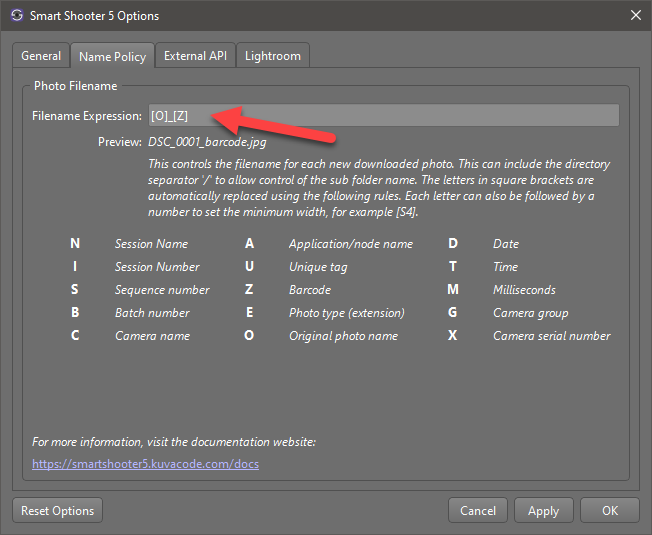Cancel the options dialog
Image resolution: width=652 pixels, height=535 pixels.
[x=478, y=510]
